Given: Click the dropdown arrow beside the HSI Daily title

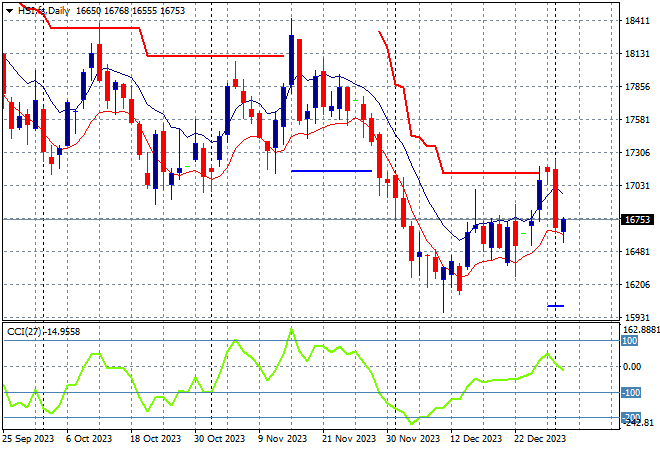Looking at the screenshot, I should (8, 8).
